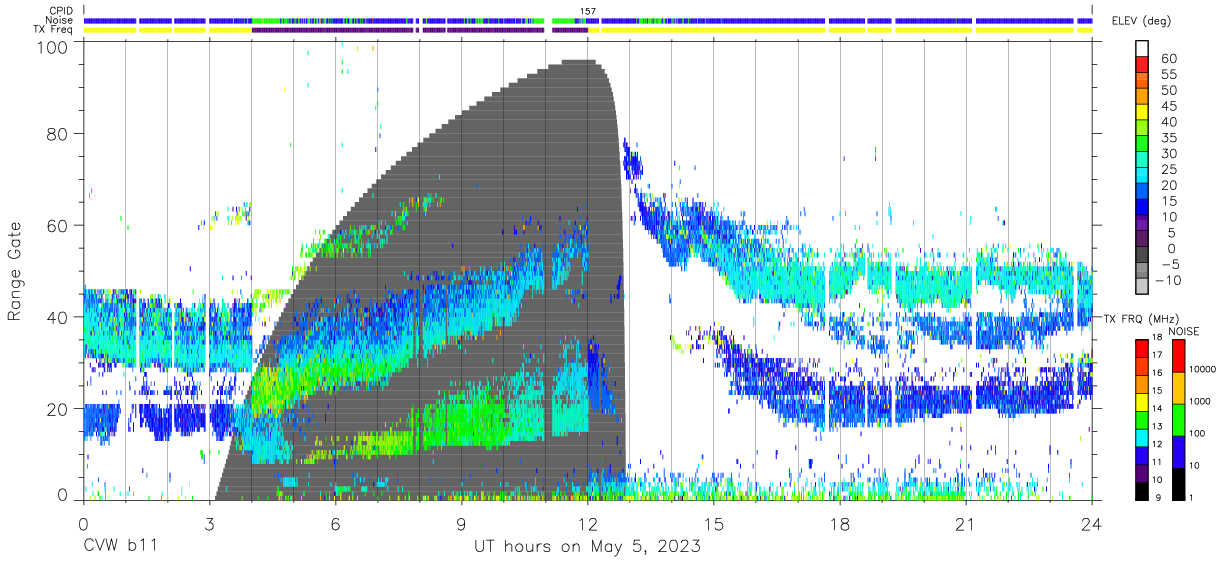Select the black bottom segment of TX FRQ colorbar
This screenshot has width=1228, height=567.
point(1143,490)
